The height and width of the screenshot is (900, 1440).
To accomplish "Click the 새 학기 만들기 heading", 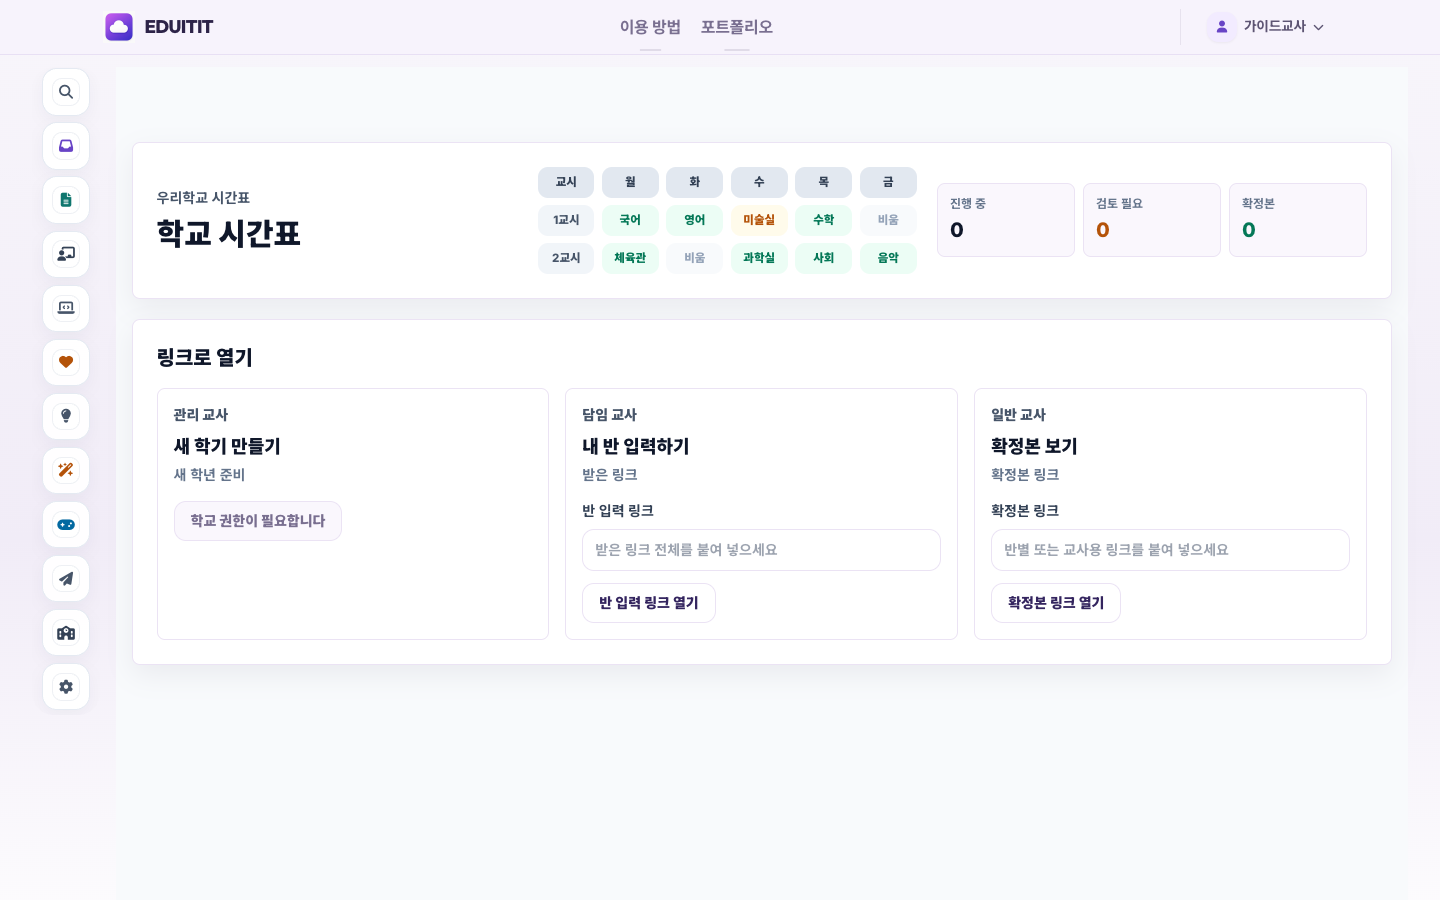I will point(227,446).
